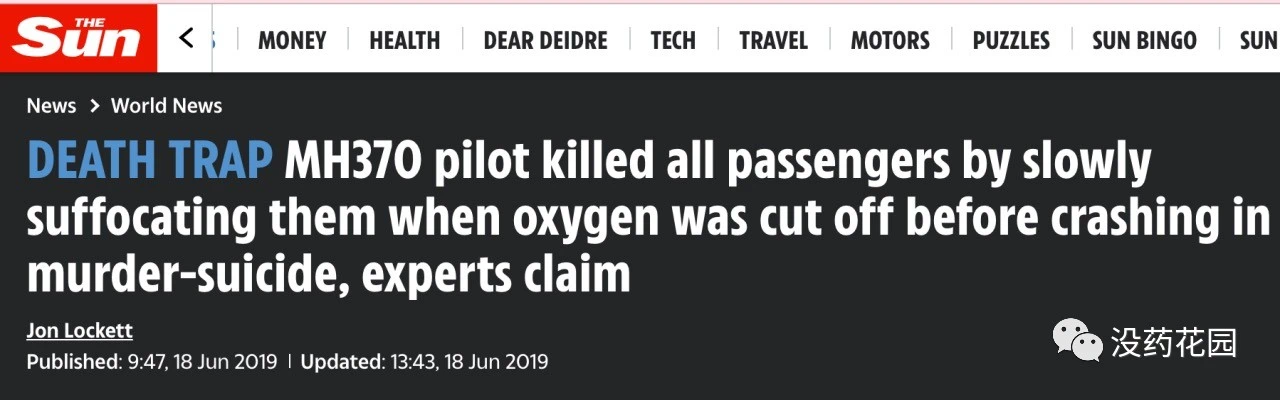Open the Tech section

tap(673, 40)
